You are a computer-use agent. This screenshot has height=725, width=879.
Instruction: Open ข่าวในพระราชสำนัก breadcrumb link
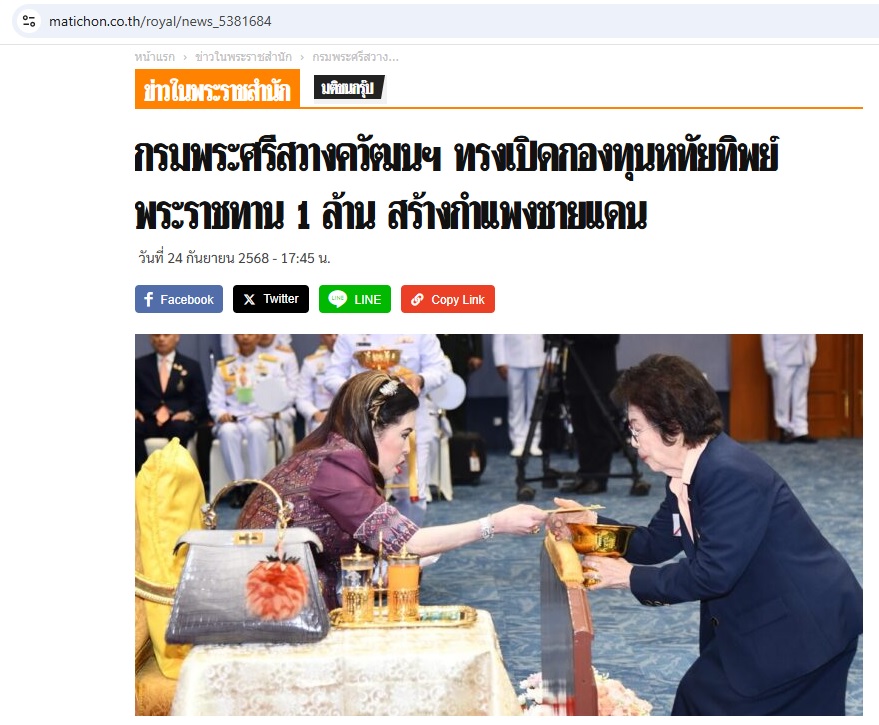click(243, 57)
